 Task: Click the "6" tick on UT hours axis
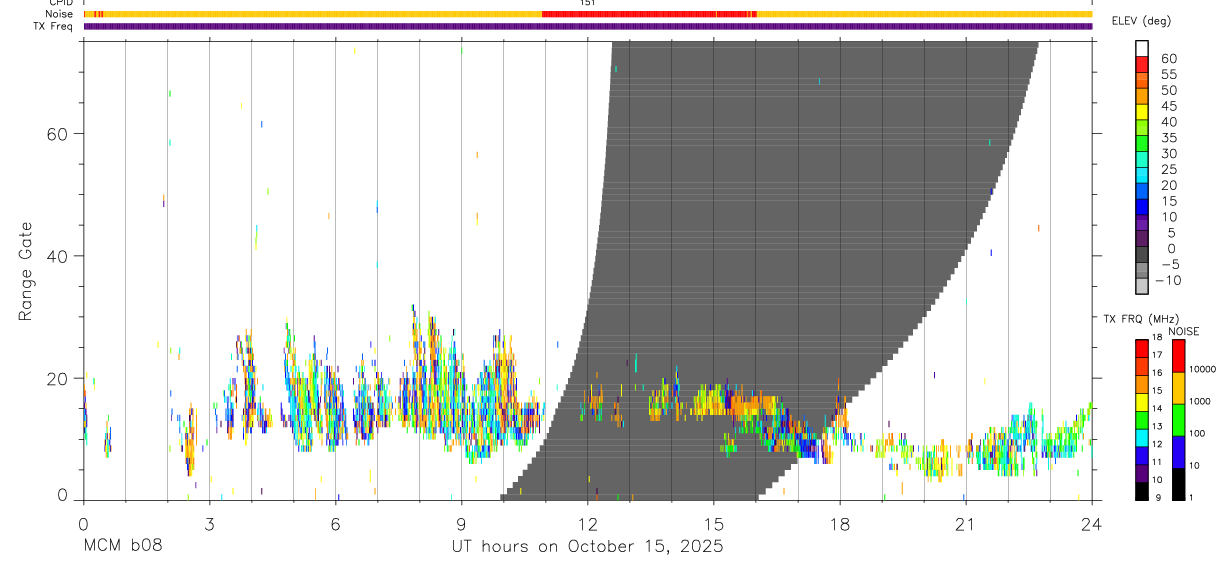click(x=335, y=524)
